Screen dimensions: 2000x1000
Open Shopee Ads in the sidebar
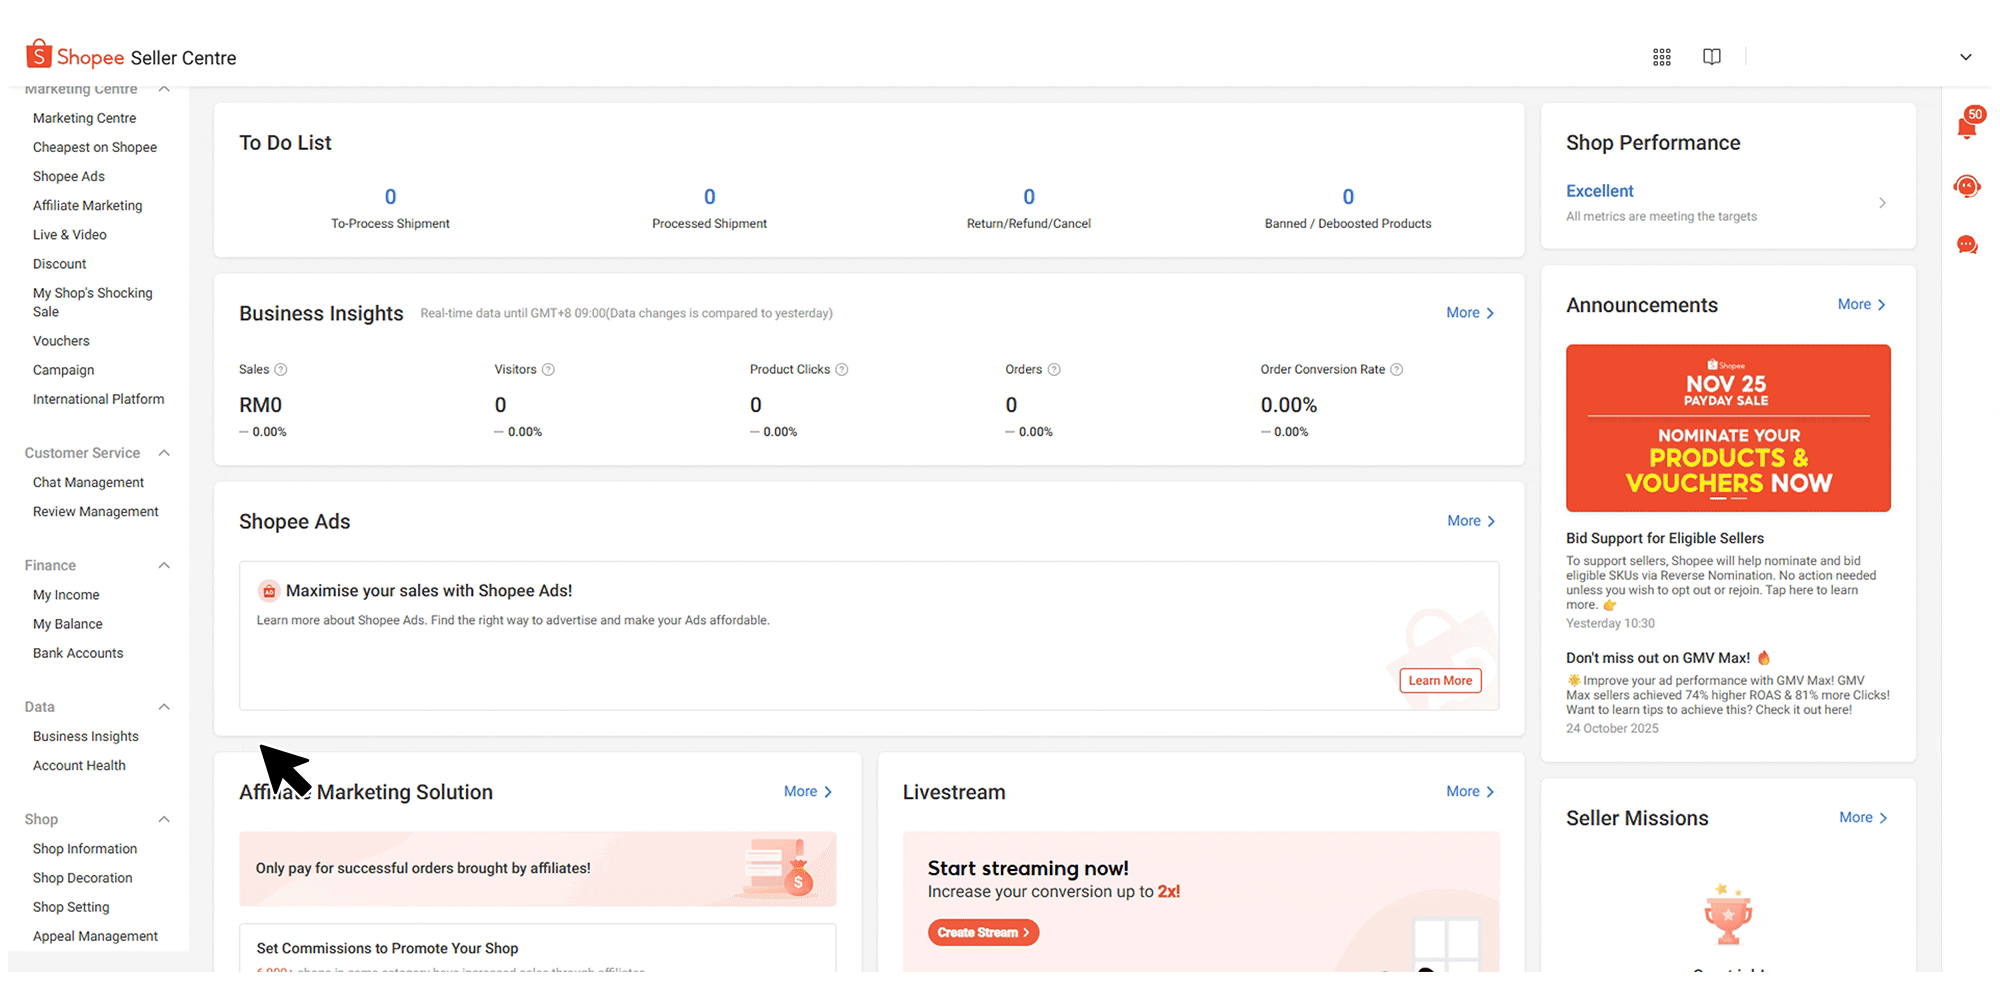coord(69,176)
